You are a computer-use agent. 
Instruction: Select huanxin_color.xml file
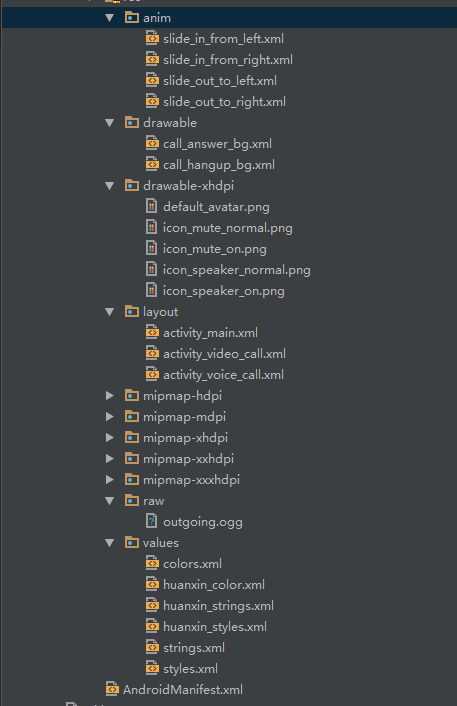point(214,585)
